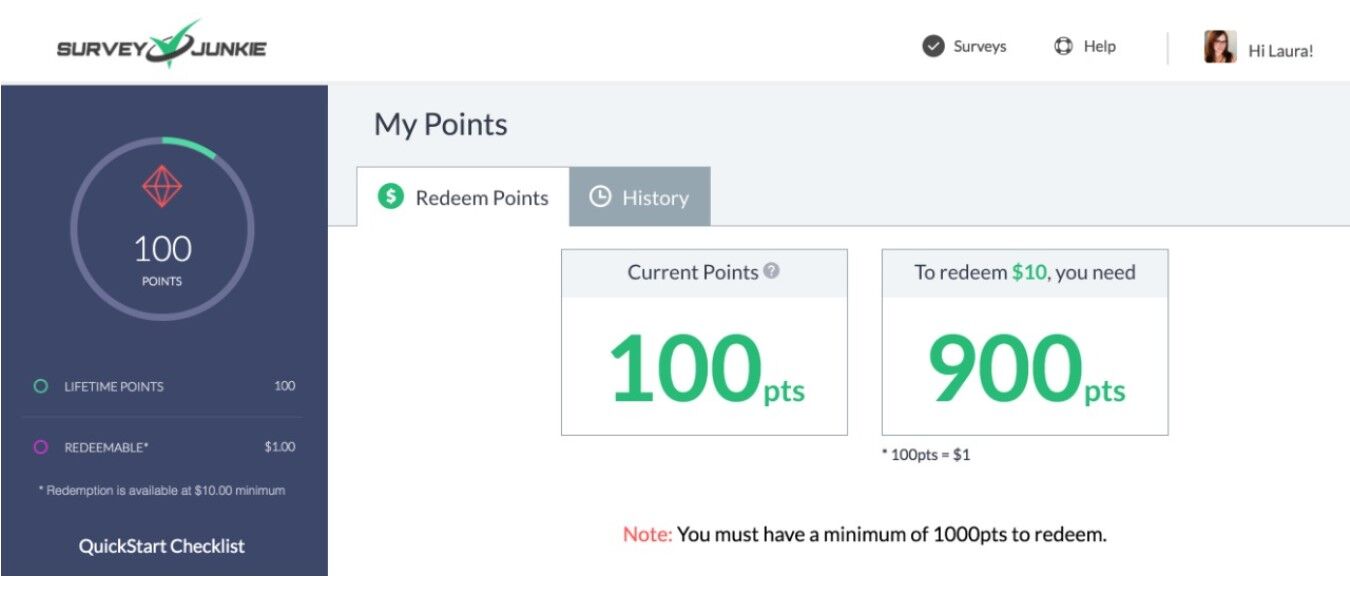
Task: Click the Lifetime Points teal circle
Action: [41, 386]
